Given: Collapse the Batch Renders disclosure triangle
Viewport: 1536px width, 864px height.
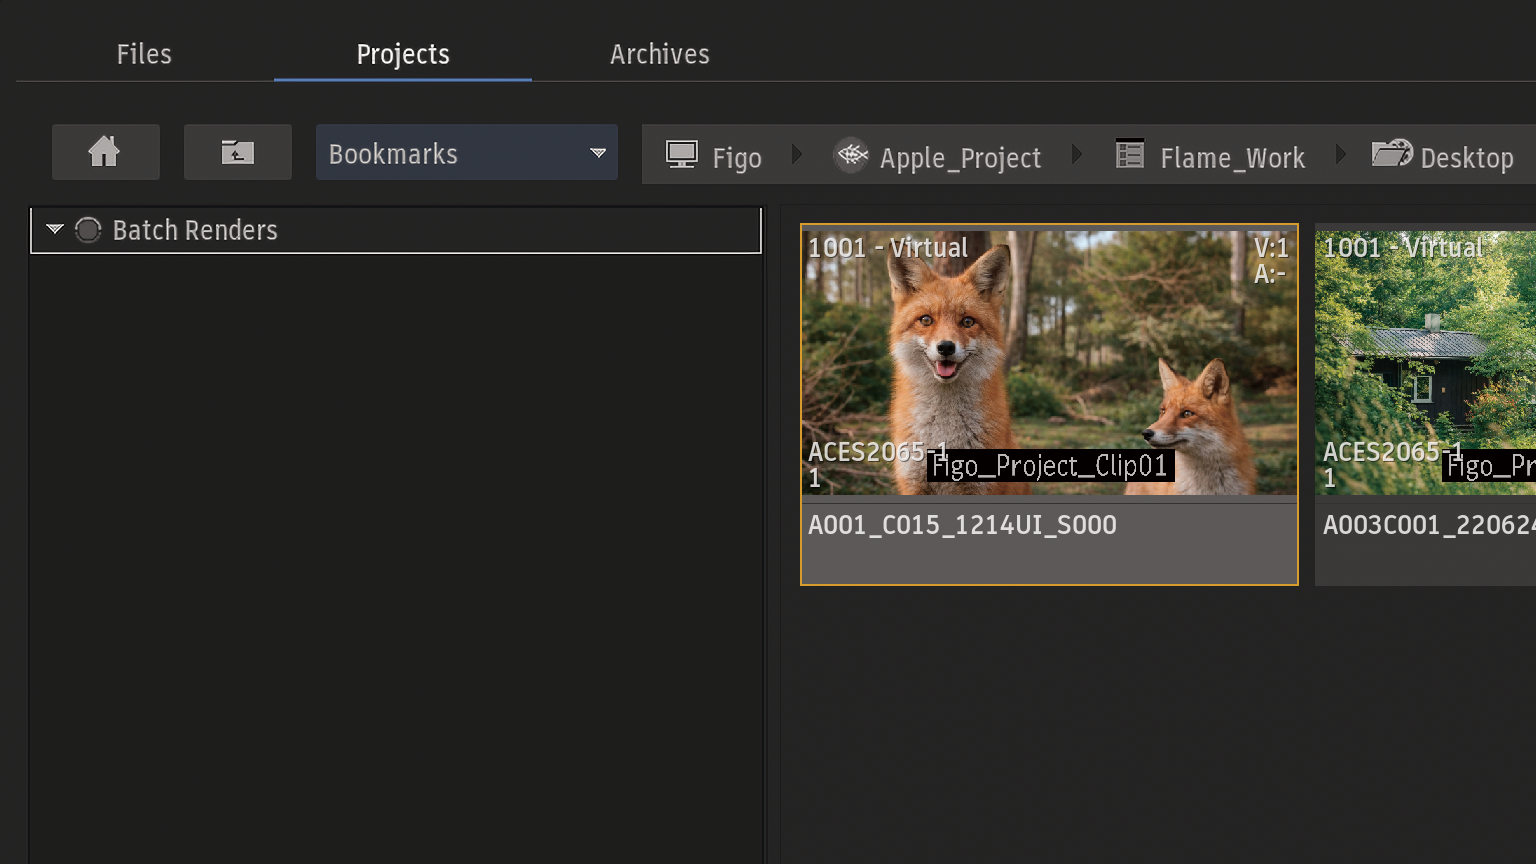Looking at the screenshot, I should coord(55,230).
